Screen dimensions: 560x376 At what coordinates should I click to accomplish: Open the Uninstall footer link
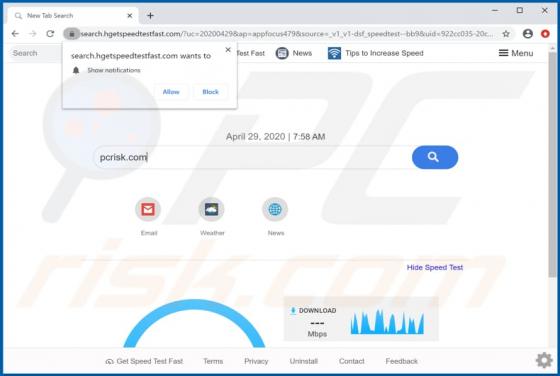click(304, 361)
